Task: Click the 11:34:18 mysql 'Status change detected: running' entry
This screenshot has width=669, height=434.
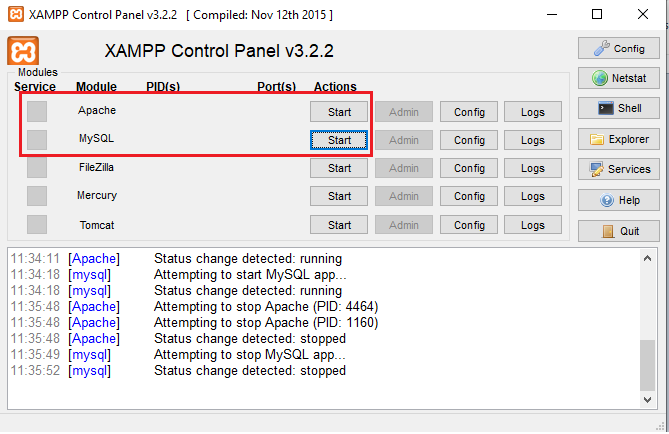Action: tap(176, 291)
